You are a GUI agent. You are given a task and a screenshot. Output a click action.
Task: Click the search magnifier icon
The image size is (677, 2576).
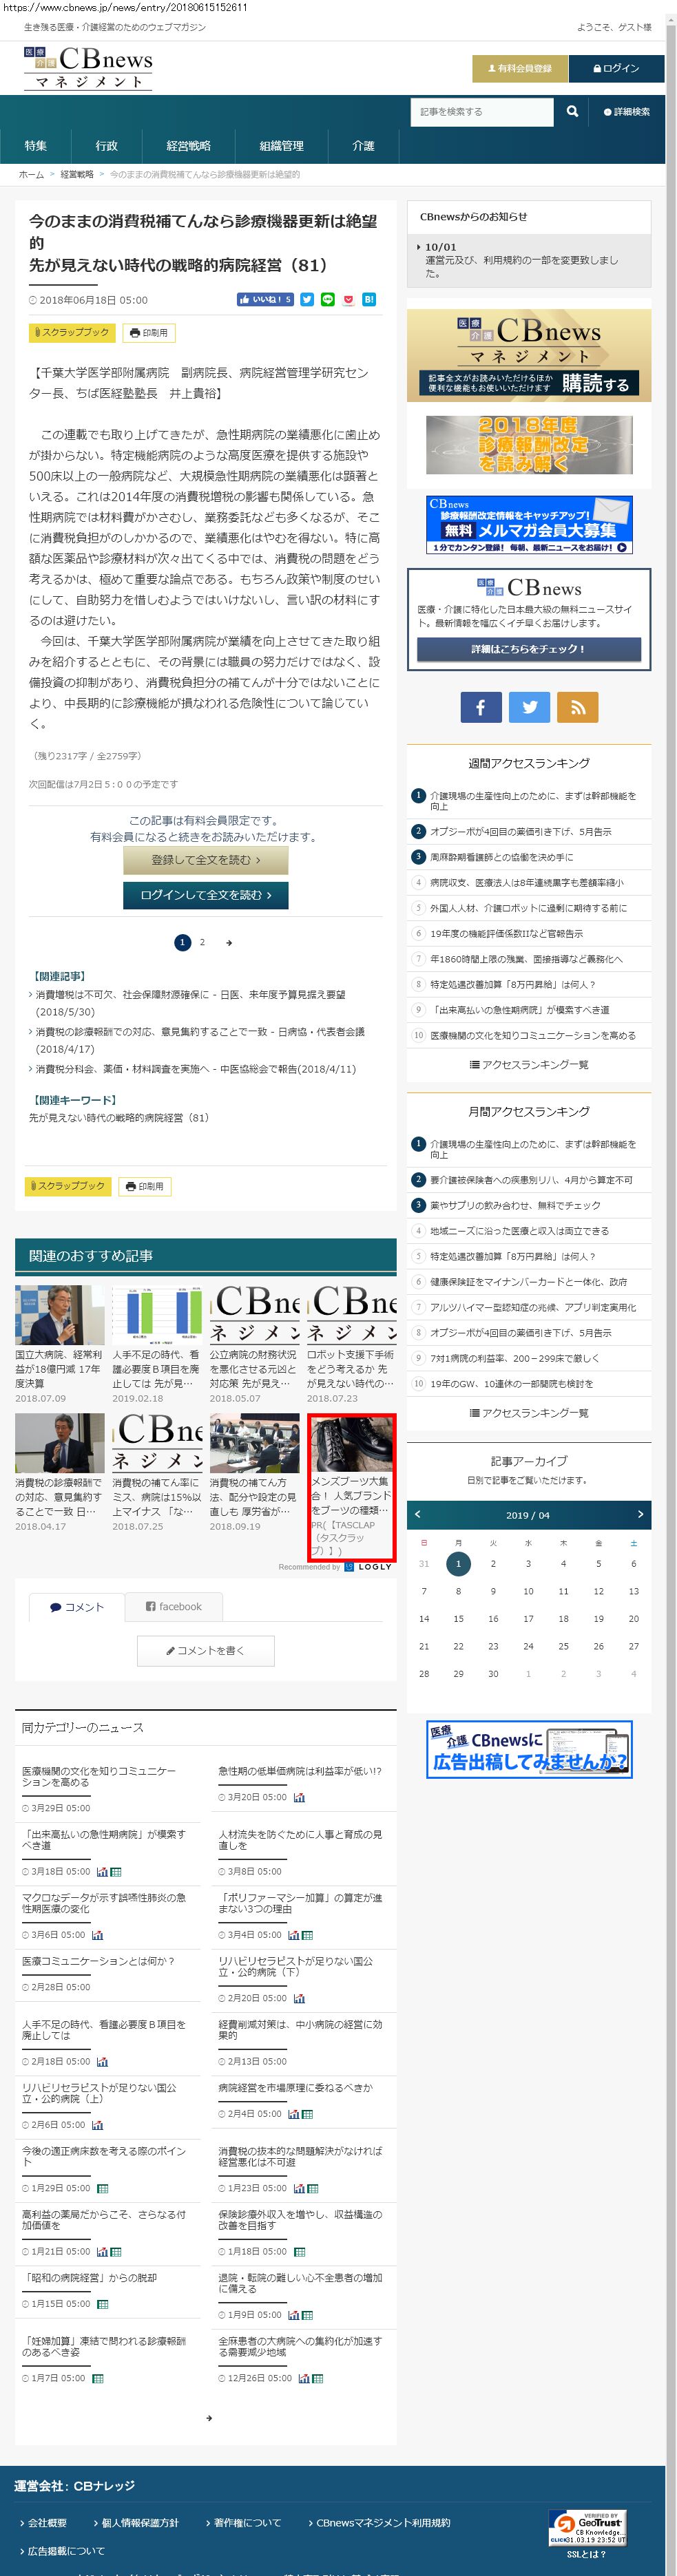point(572,111)
